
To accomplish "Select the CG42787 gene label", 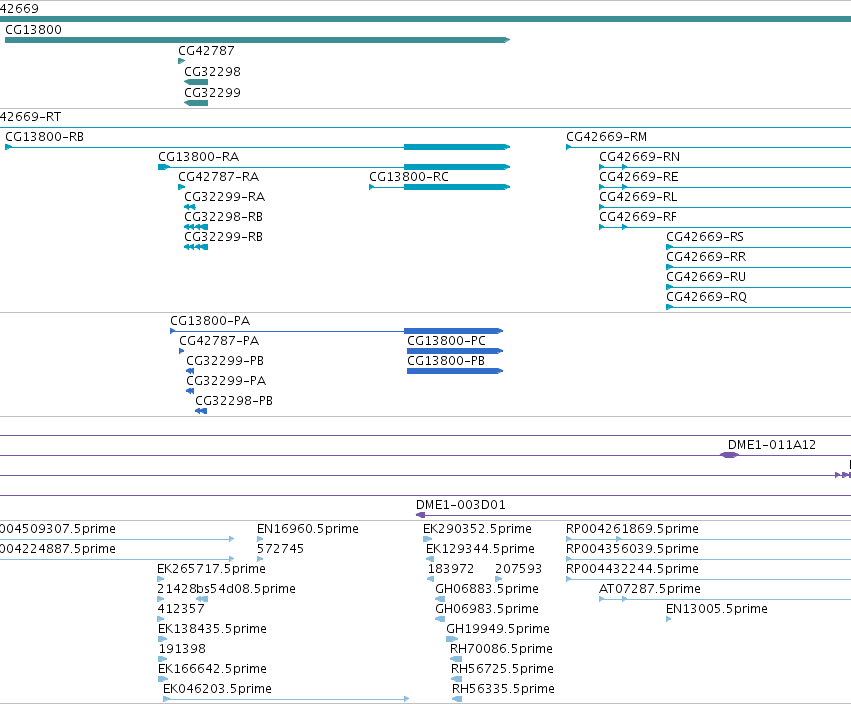I will (x=206, y=51).
